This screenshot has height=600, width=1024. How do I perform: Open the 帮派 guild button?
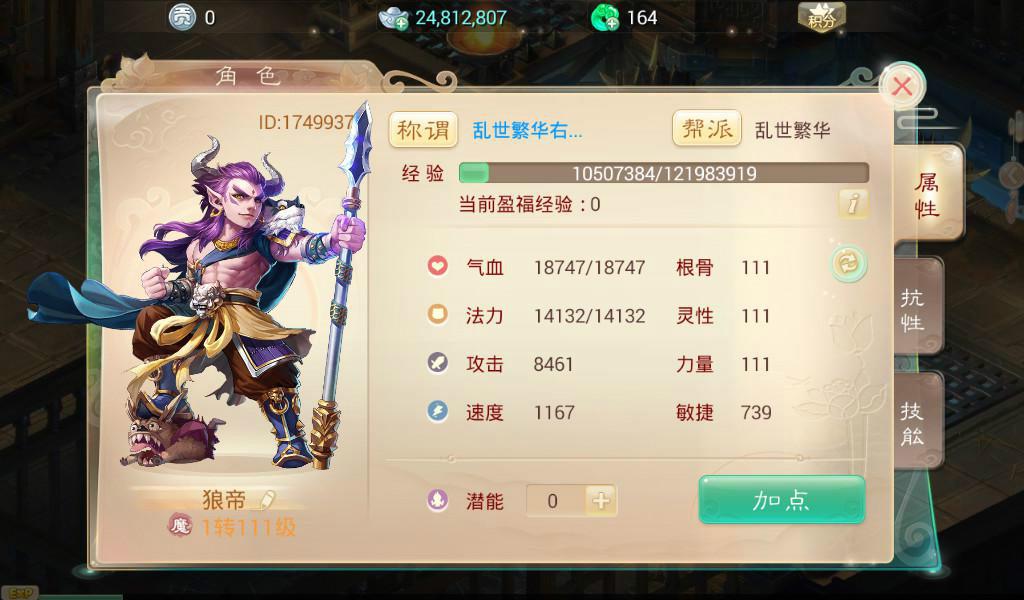[707, 128]
